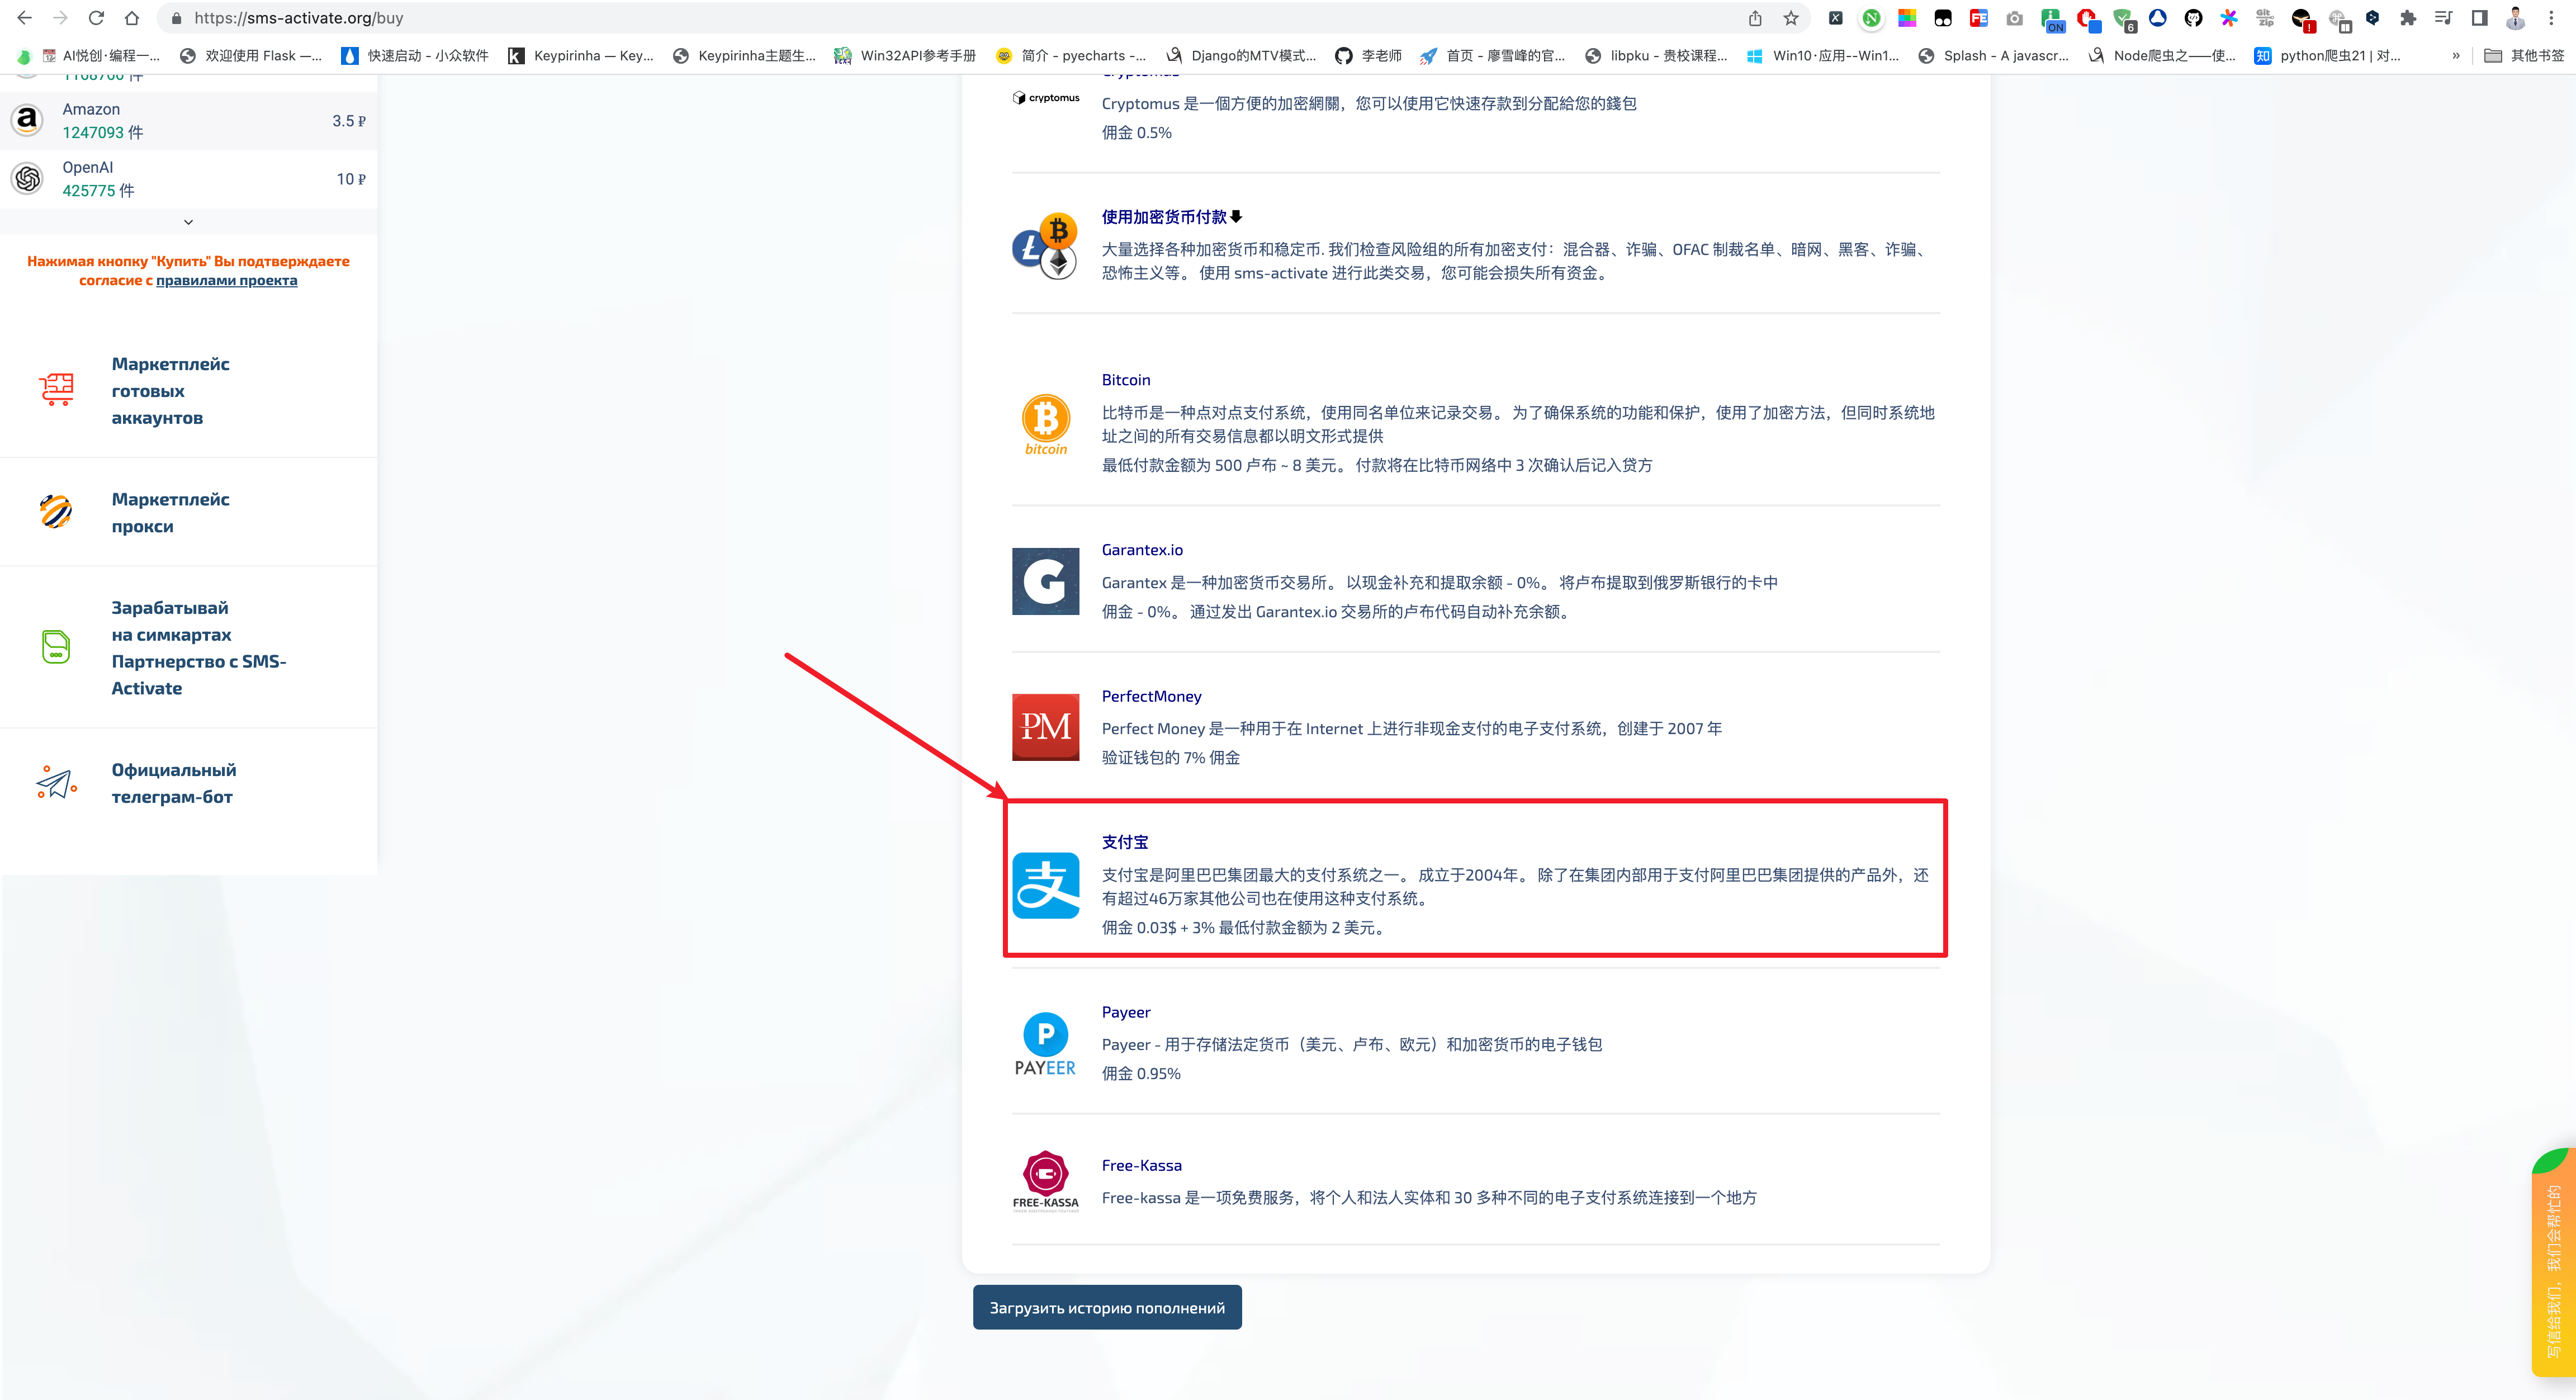2576x1400 pixels.
Task: Open the 简介 - pyecharts bookmark
Action: [x=1071, y=56]
